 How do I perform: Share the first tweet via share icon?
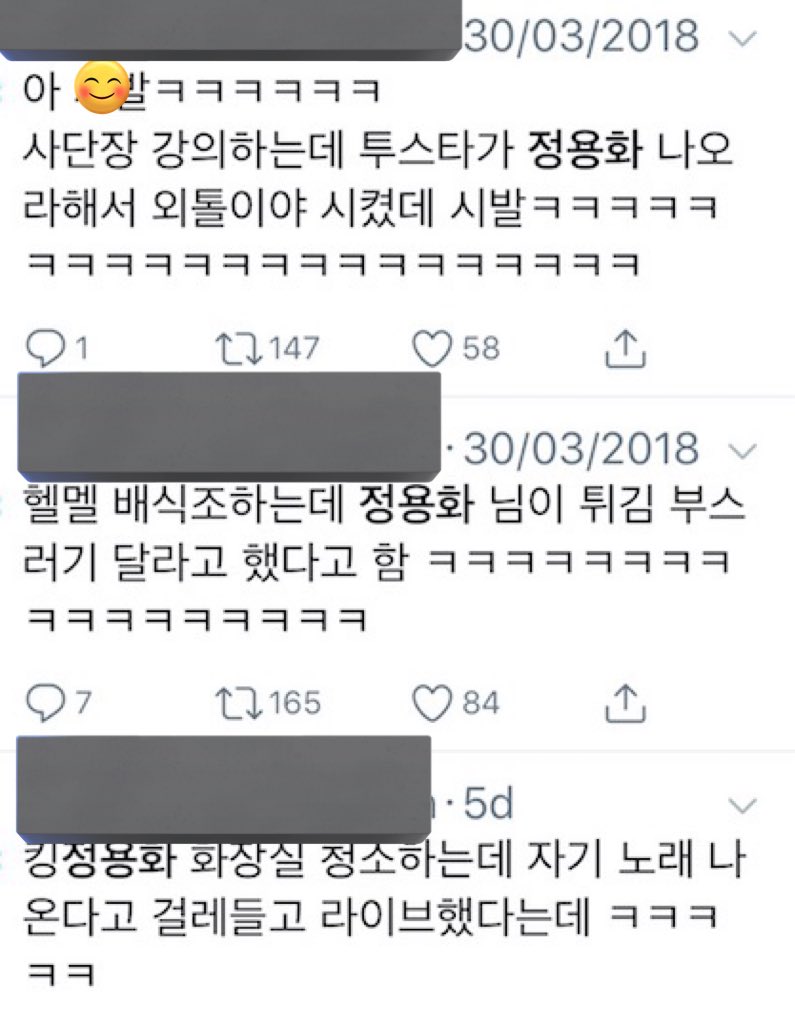625,349
